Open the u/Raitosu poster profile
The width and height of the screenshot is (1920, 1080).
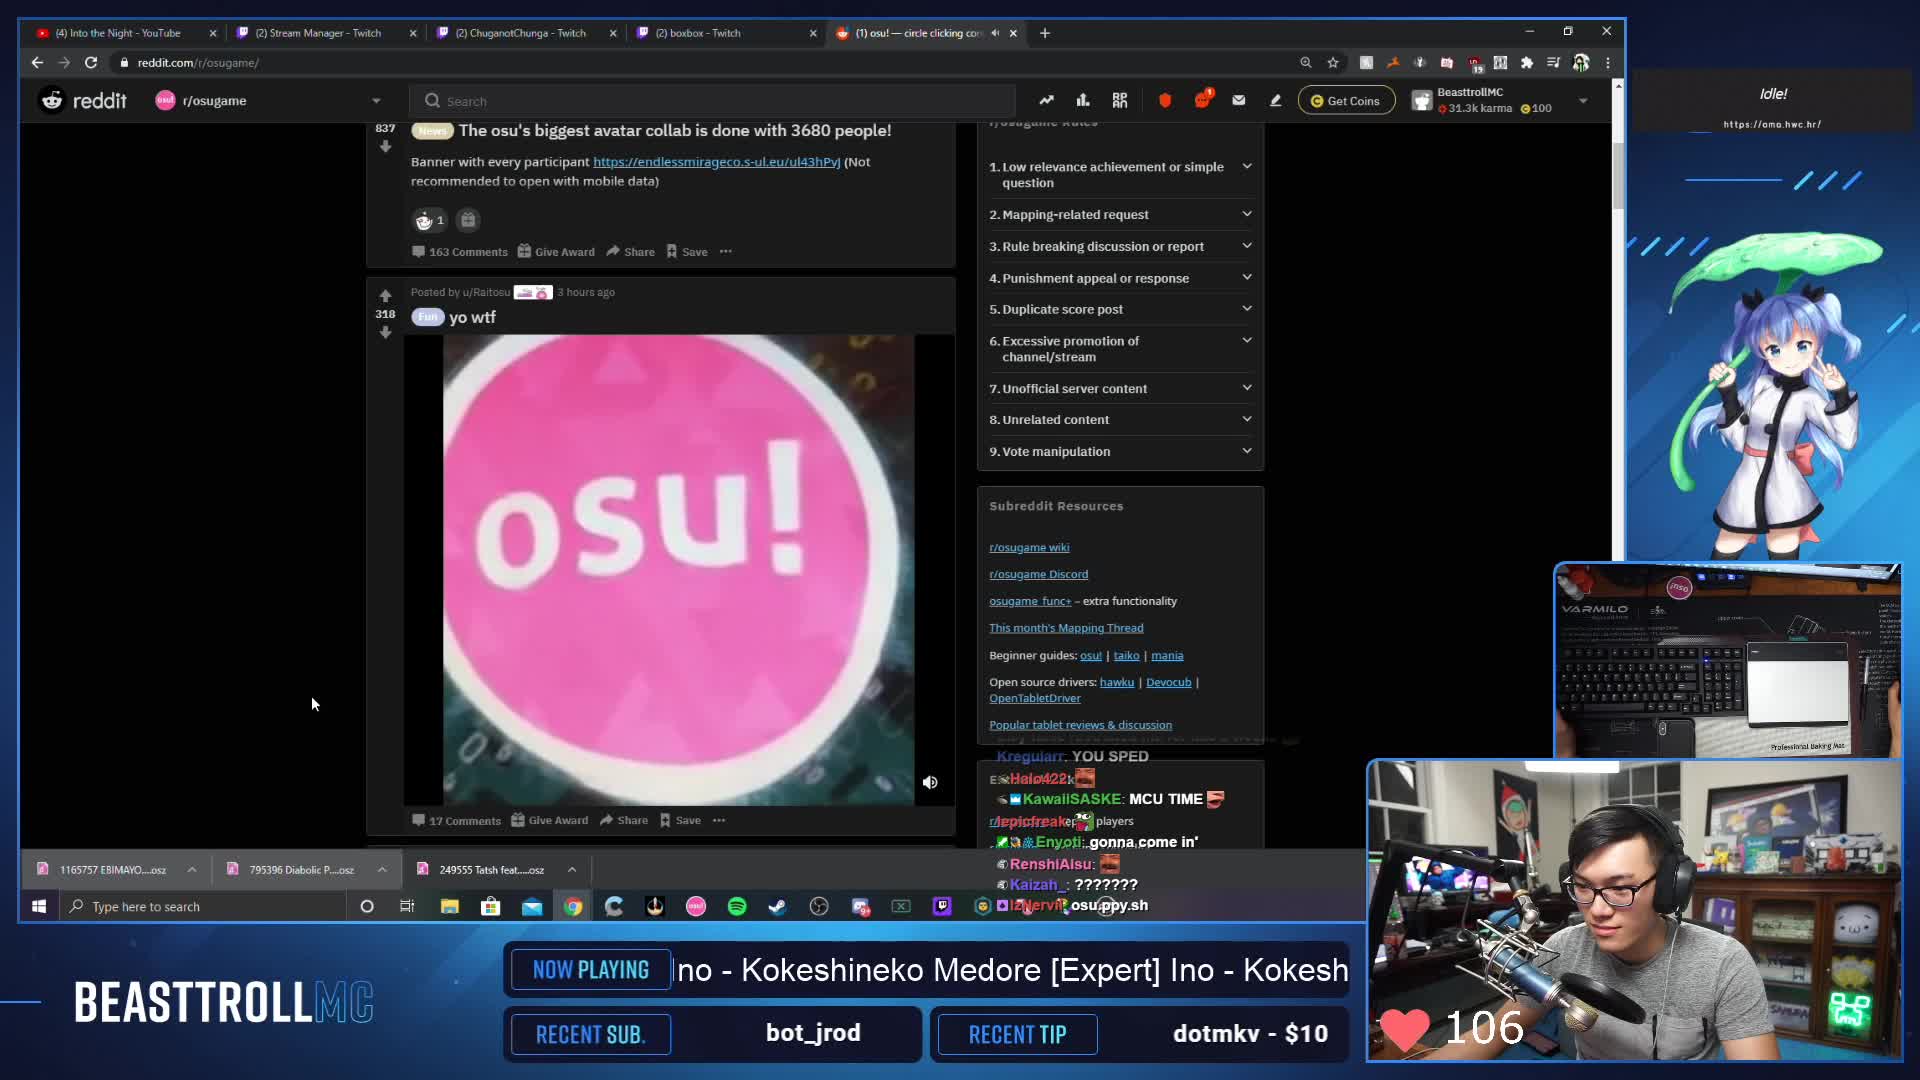(x=486, y=292)
